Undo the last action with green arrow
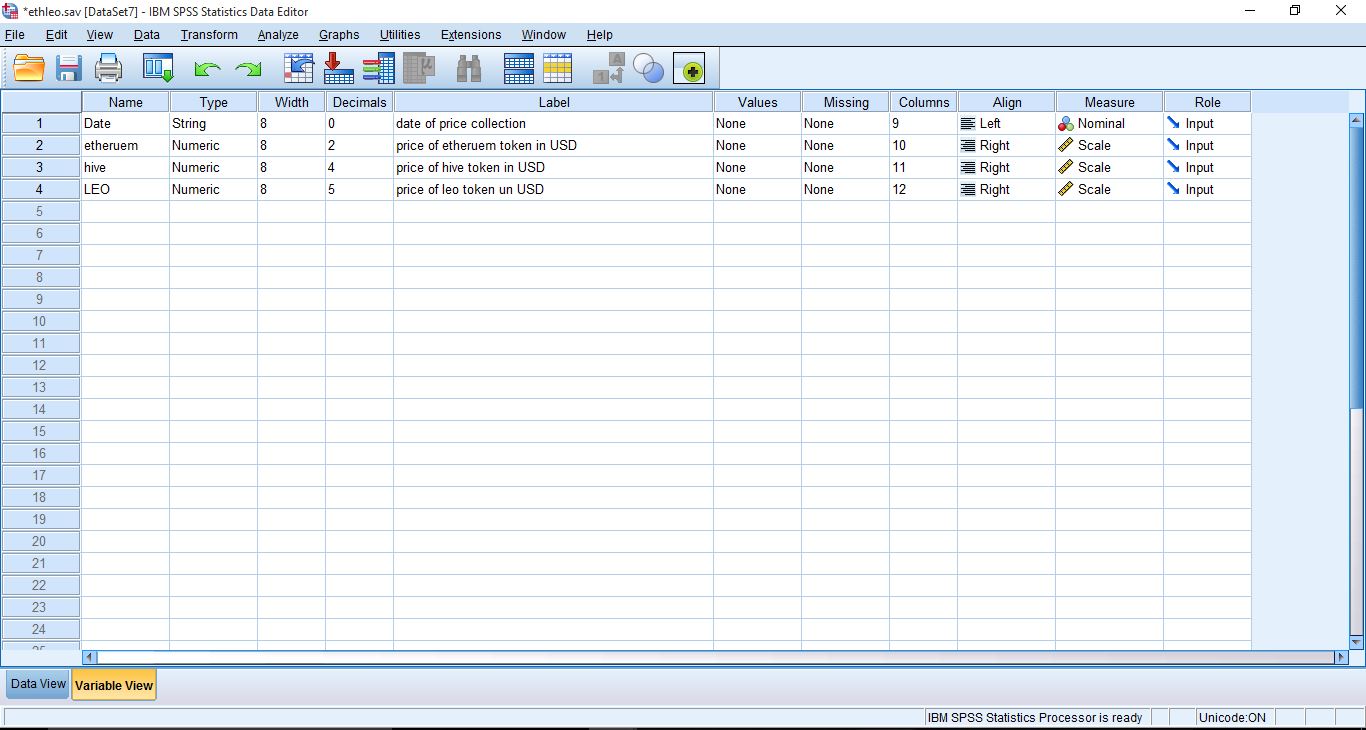This screenshot has height=730, width=1366. (x=207, y=70)
